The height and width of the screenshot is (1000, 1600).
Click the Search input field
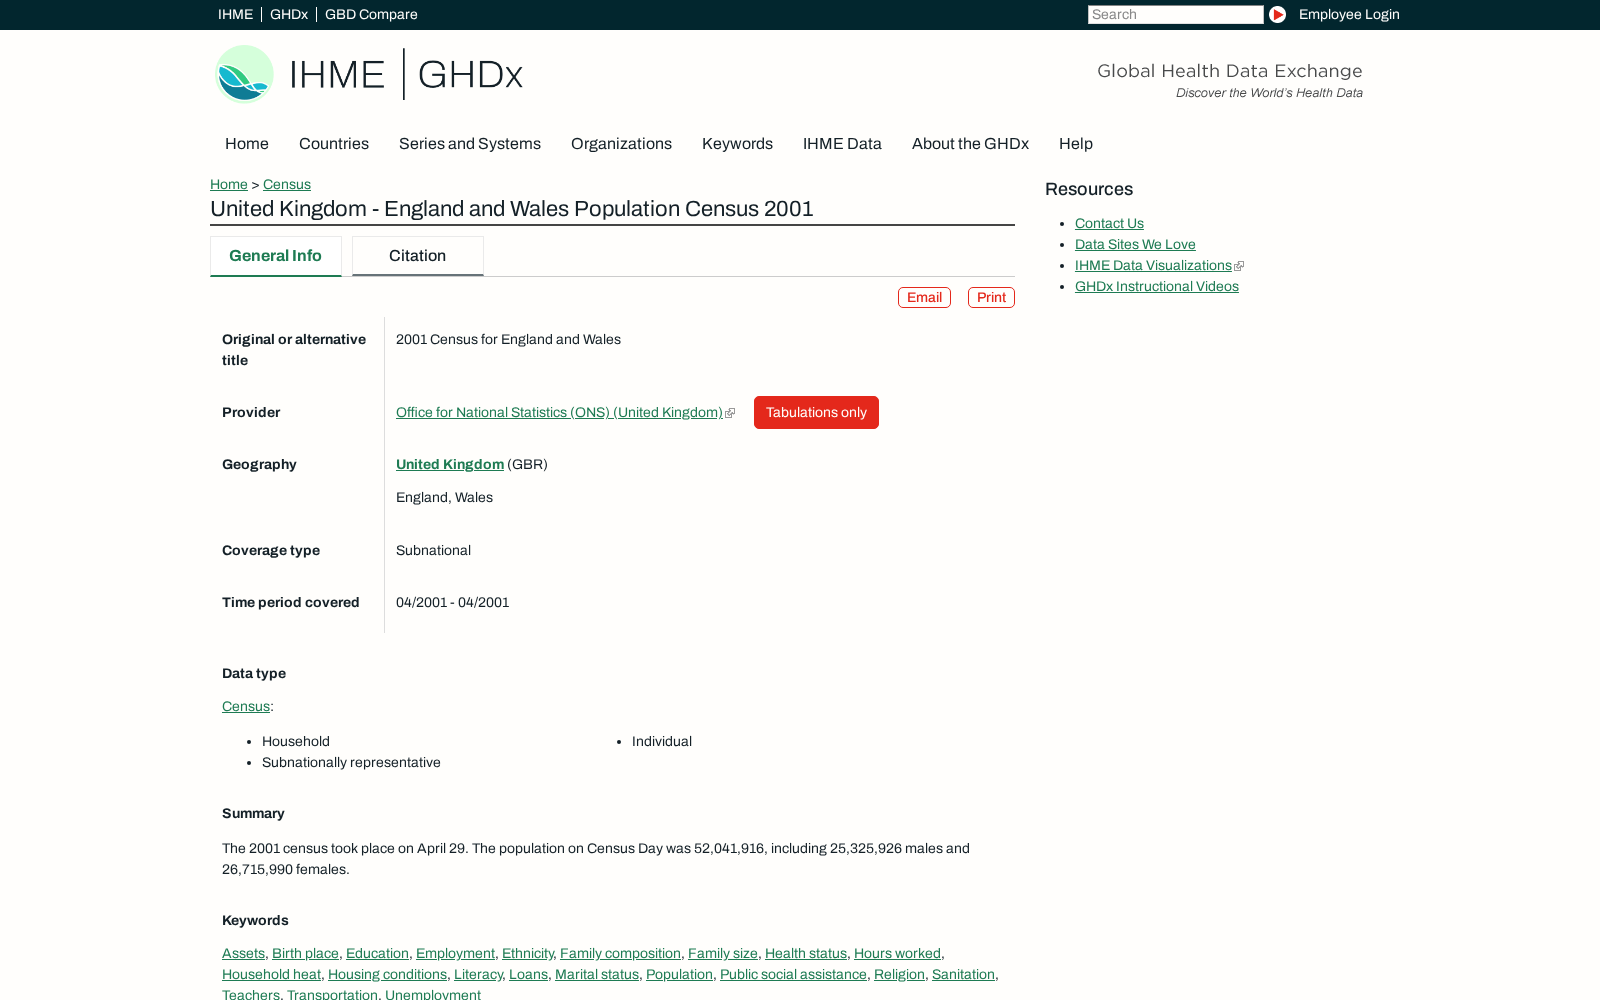click(x=1176, y=14)
